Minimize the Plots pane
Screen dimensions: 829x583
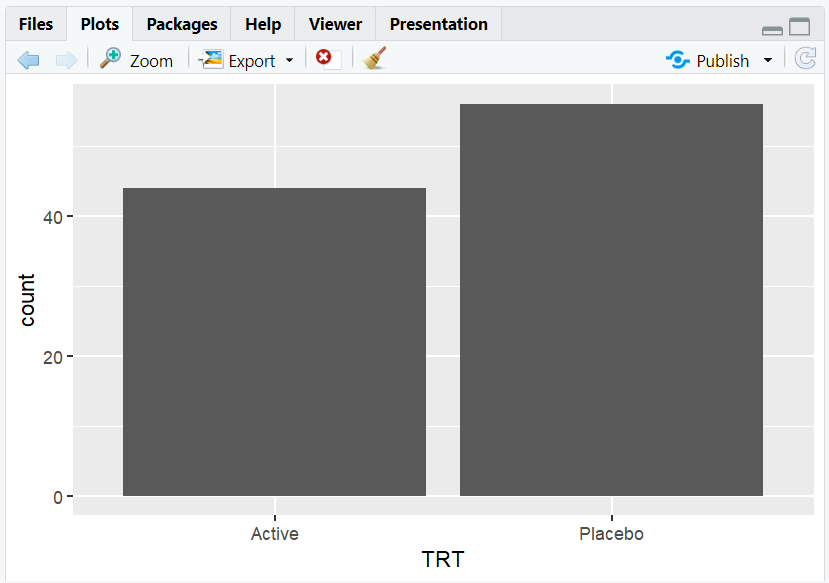click(x=772, y=30)
